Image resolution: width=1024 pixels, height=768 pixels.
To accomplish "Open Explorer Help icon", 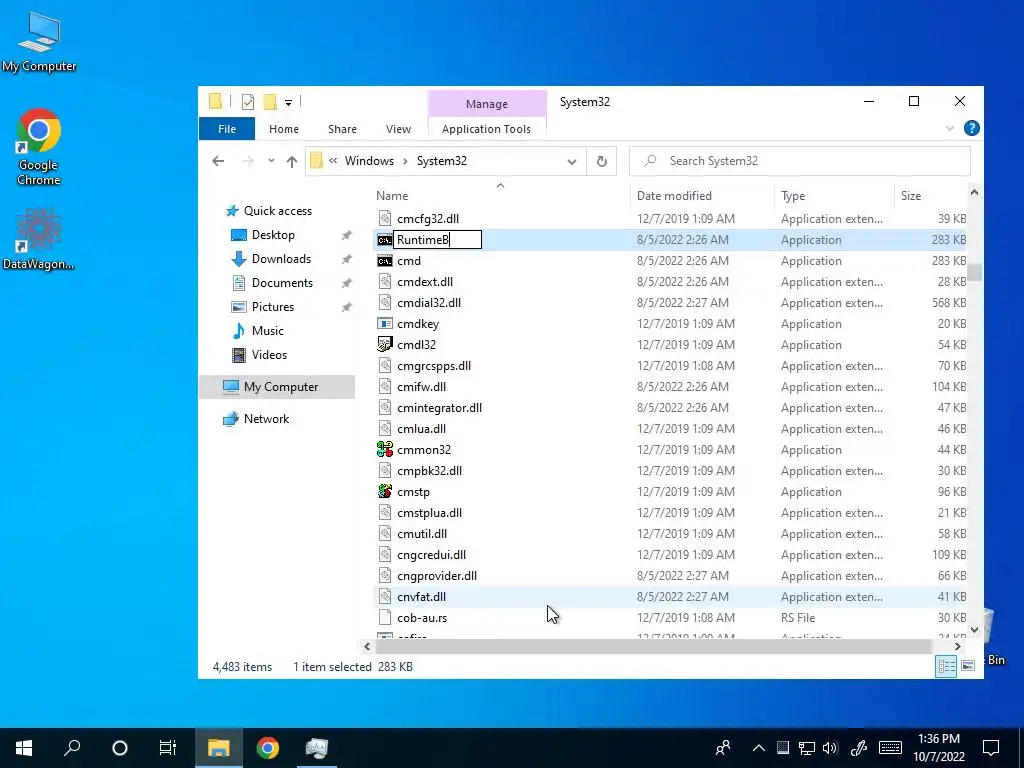I will (971, 128).
